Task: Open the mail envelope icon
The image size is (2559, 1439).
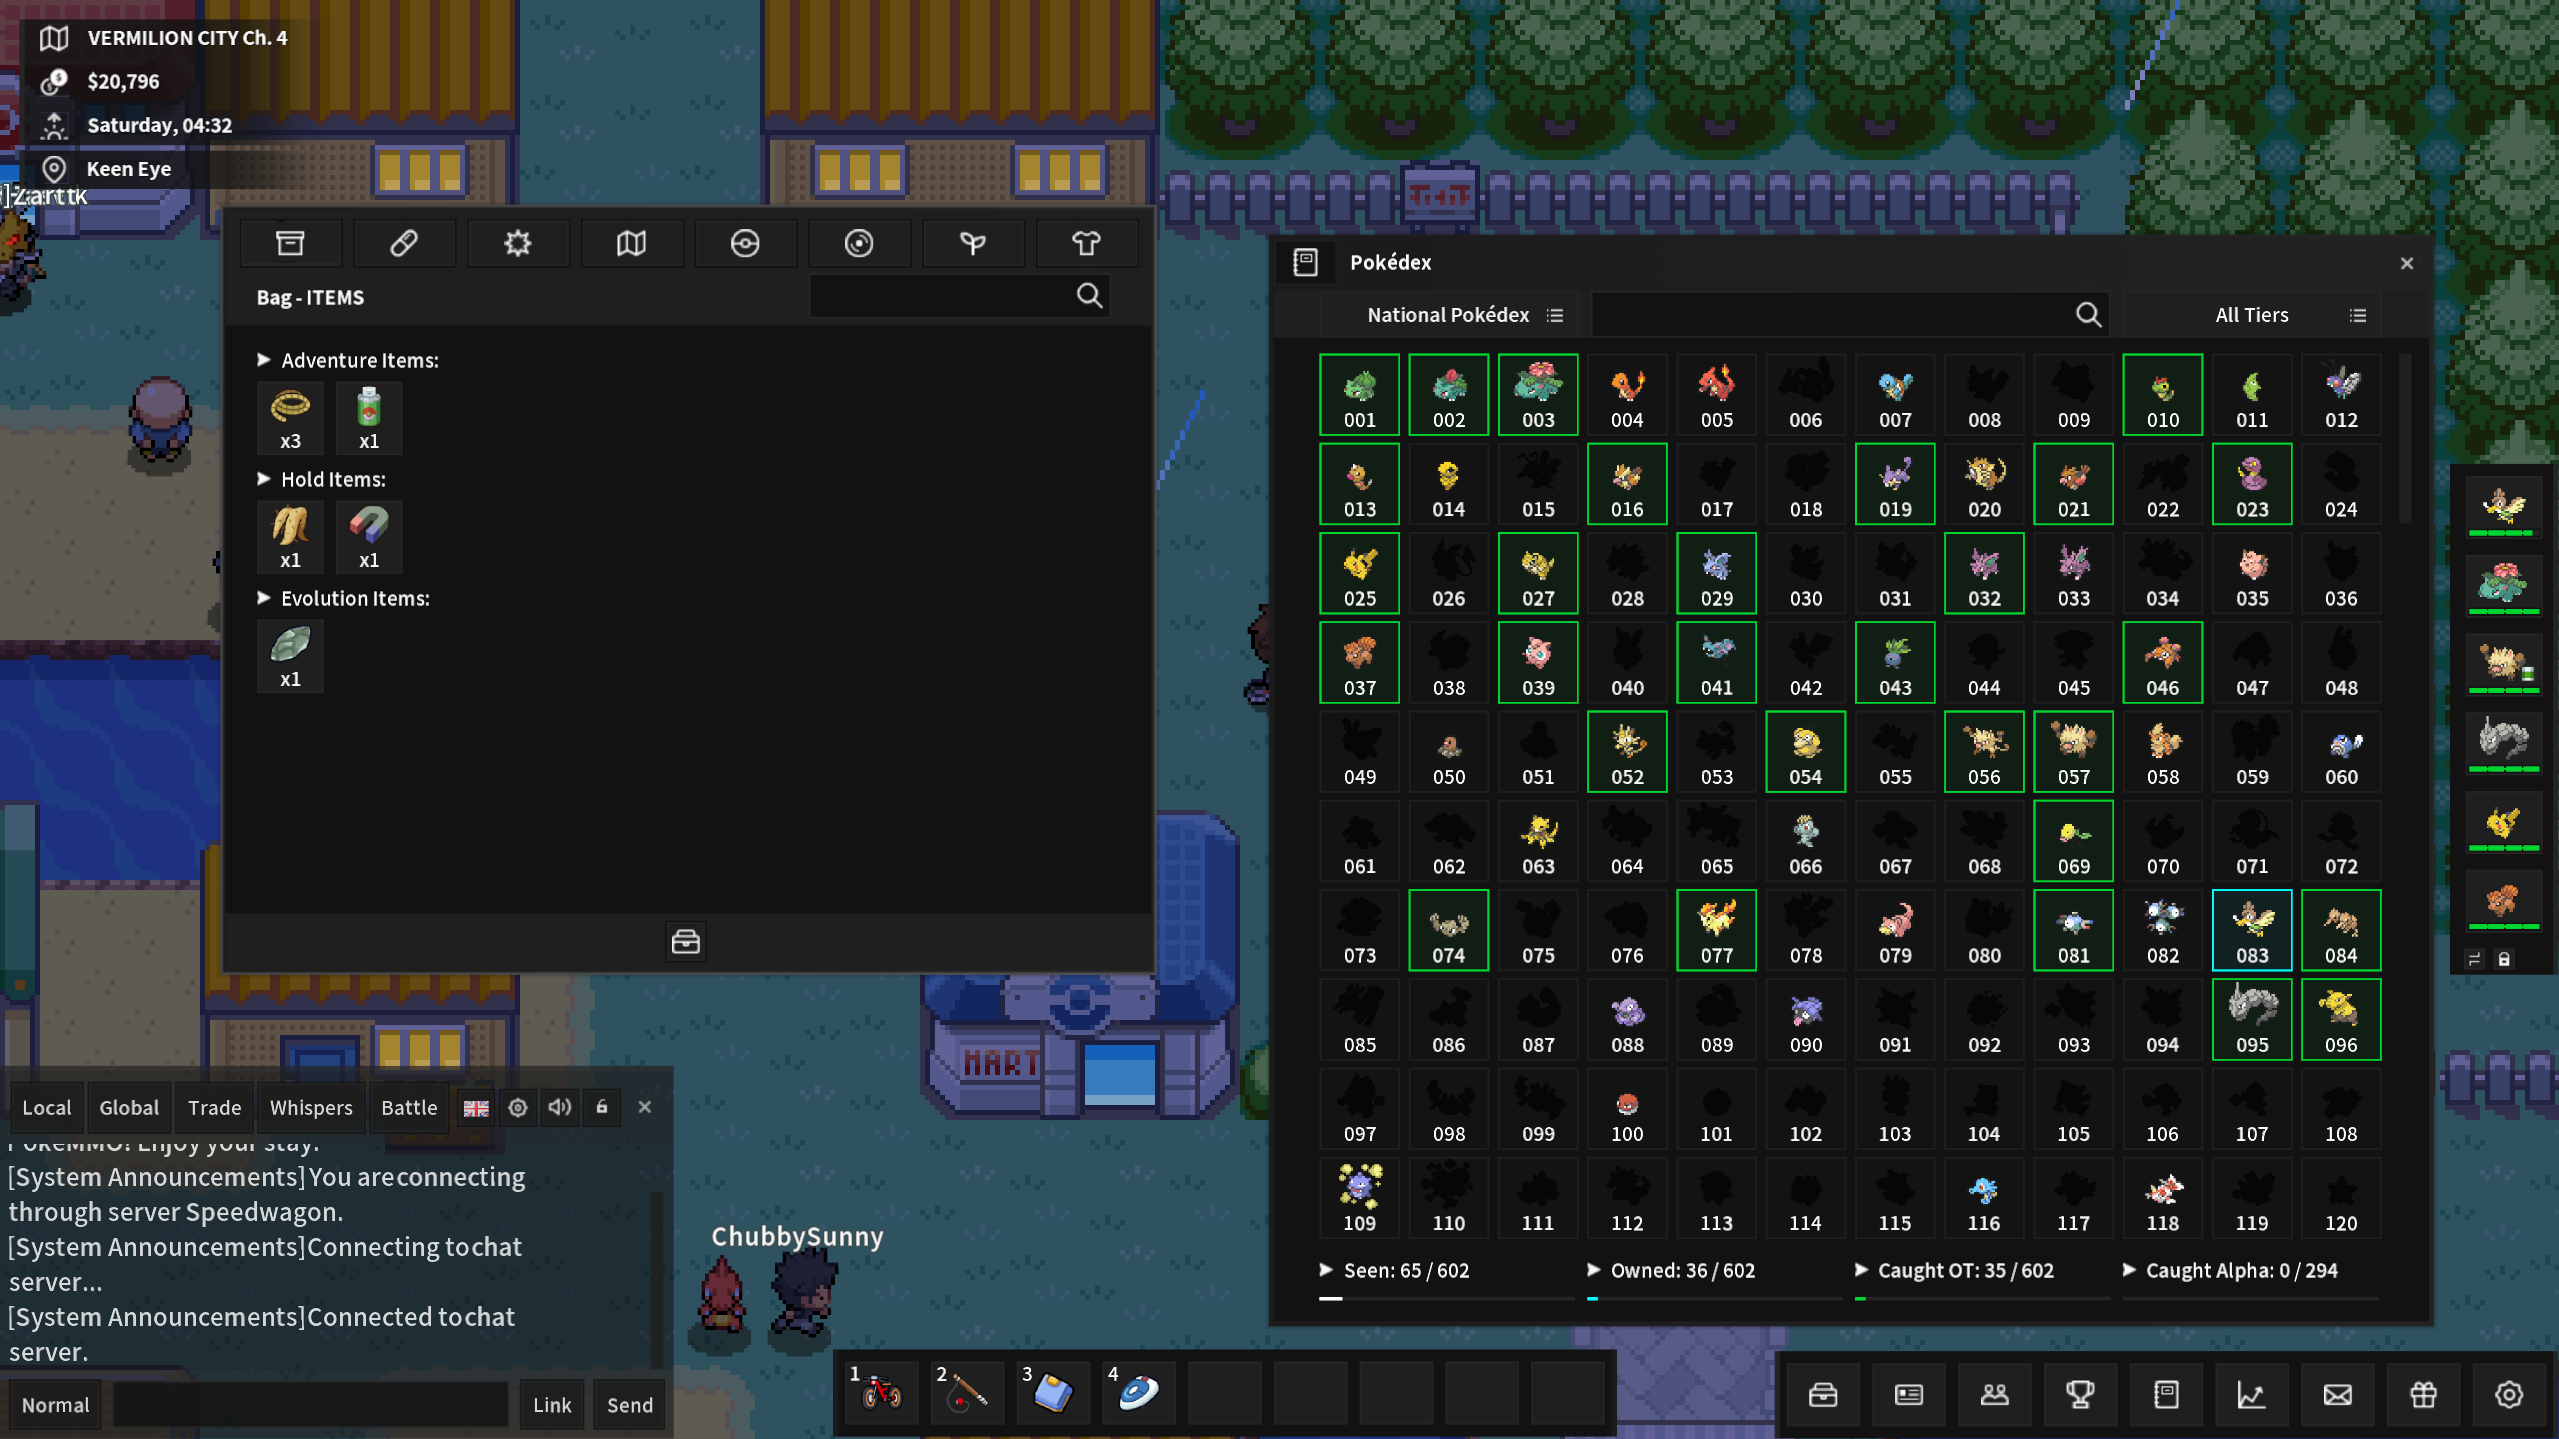Action: point(2337,1394)
